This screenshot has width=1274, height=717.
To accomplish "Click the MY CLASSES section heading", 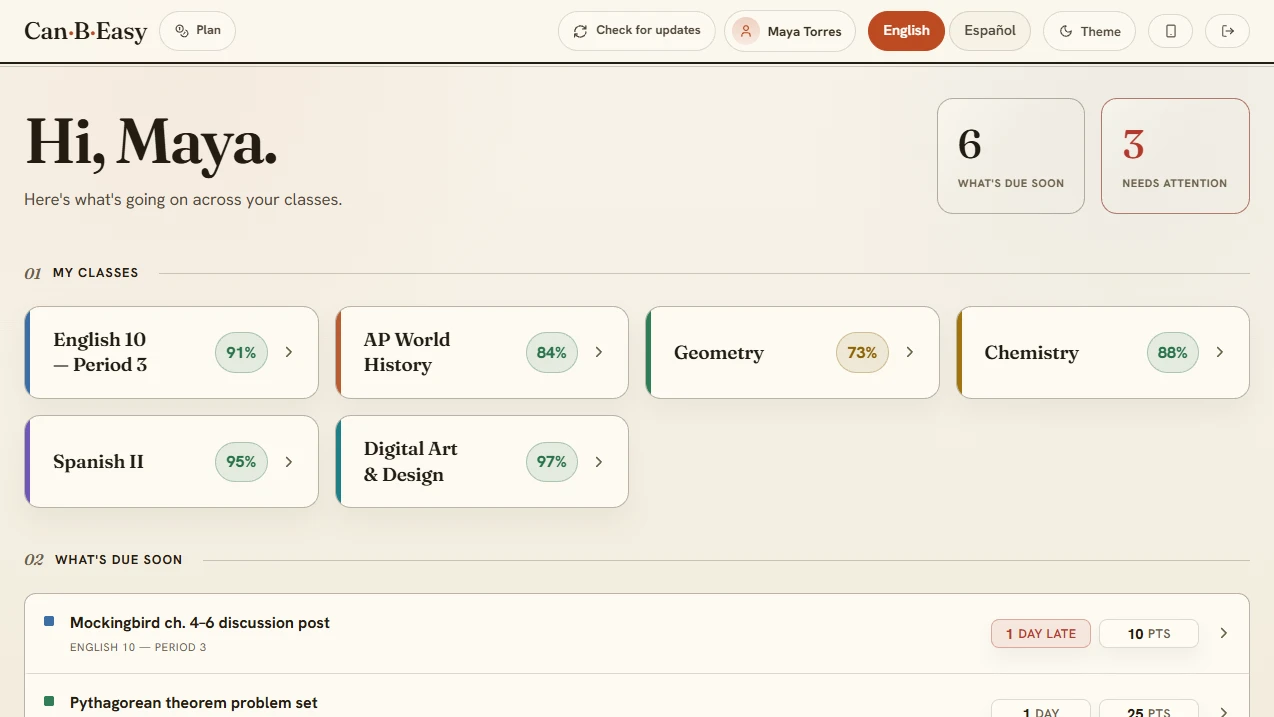I will (96, 273).
